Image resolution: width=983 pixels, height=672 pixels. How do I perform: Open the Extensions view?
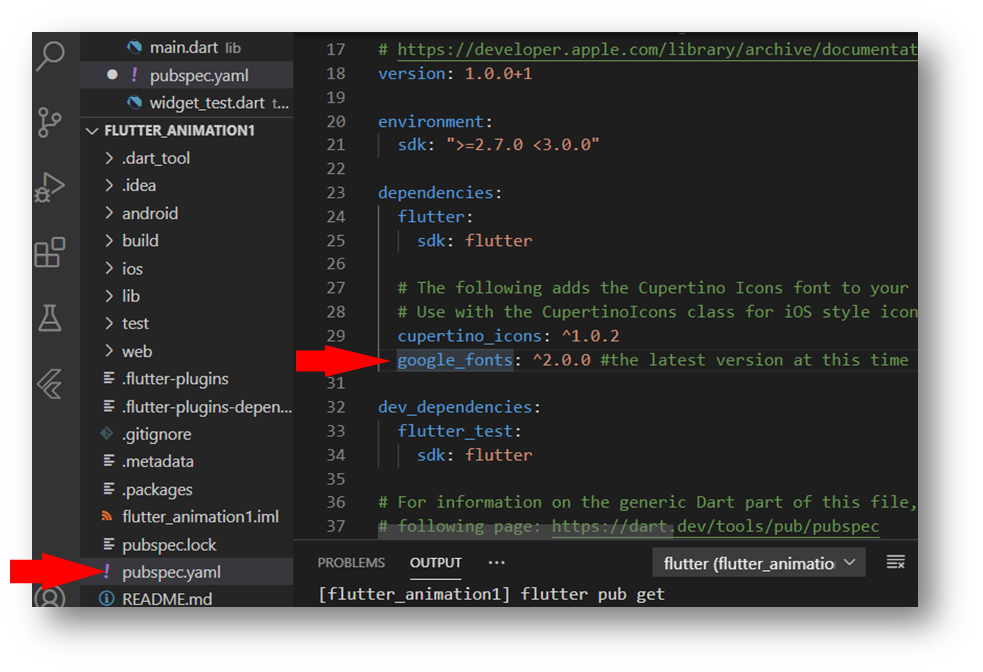click(50, 253)
